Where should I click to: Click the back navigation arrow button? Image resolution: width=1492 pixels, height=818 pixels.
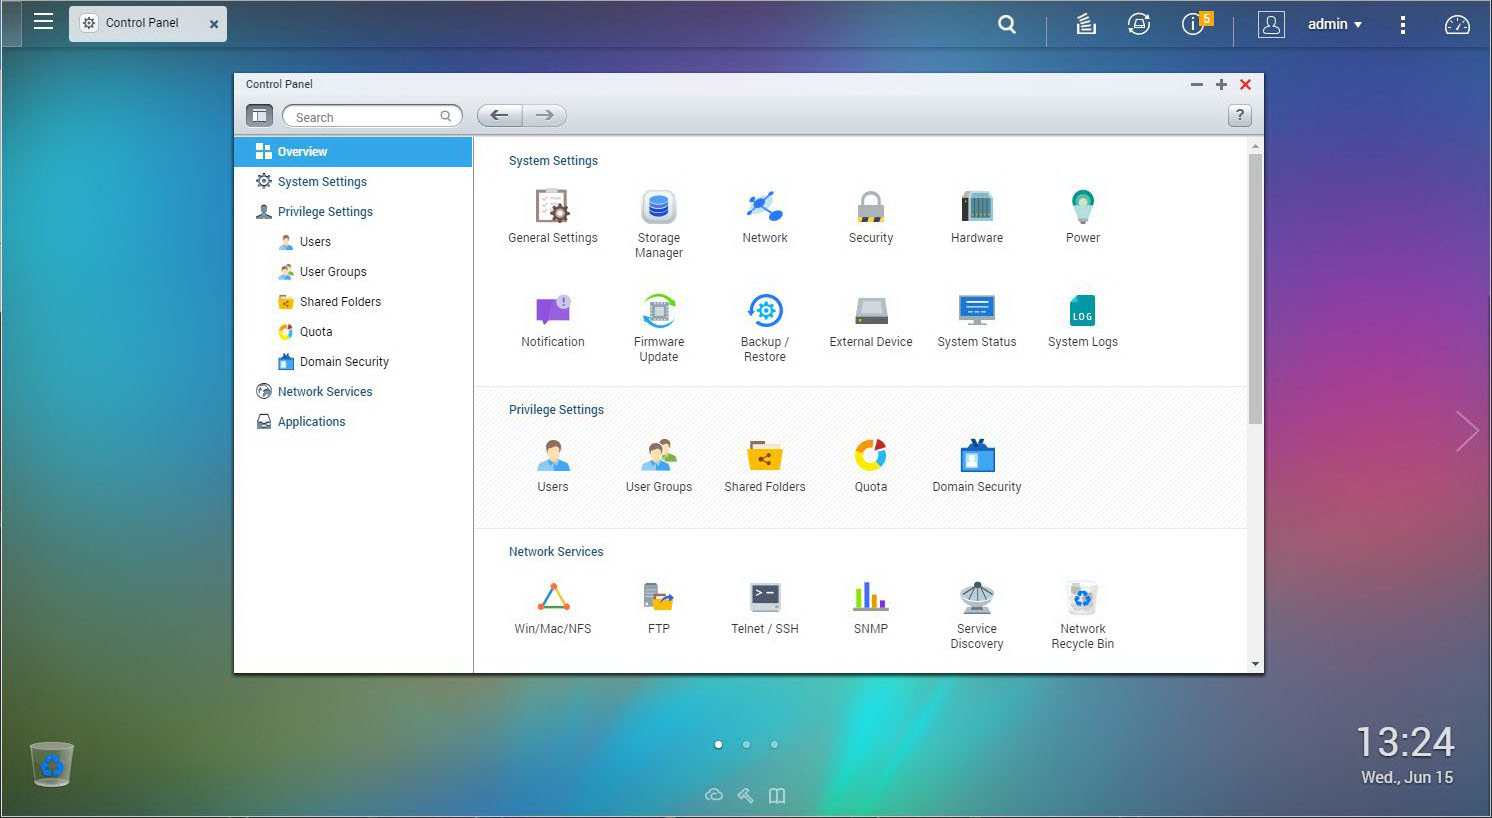pyautogui.click(x=499, y=116)
